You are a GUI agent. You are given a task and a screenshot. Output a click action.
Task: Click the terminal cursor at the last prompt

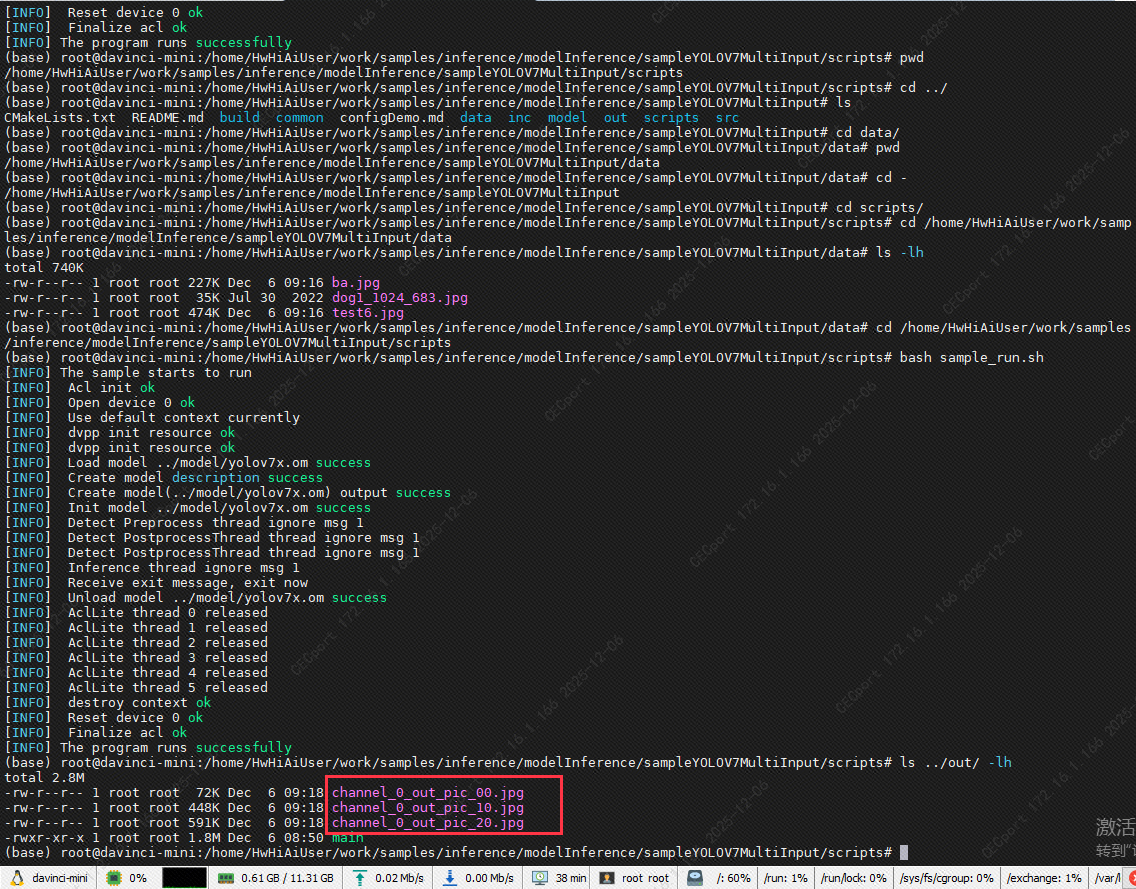[903, 853]
